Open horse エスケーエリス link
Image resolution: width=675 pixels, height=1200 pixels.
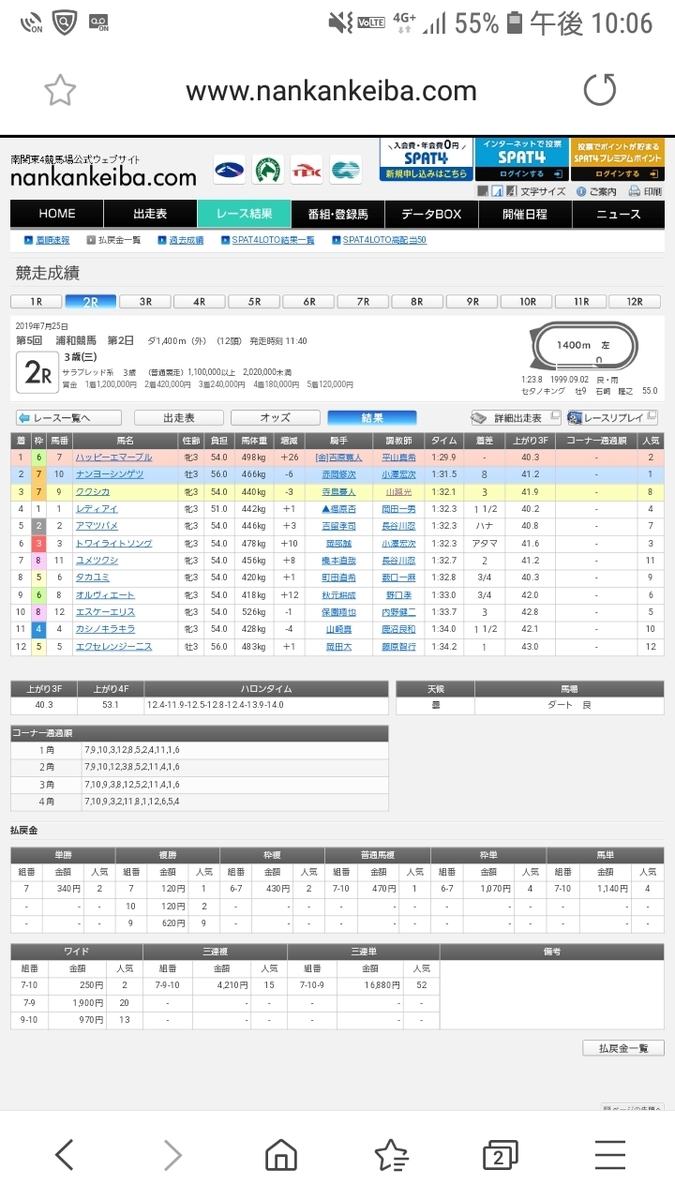click(x=106, y=612)
